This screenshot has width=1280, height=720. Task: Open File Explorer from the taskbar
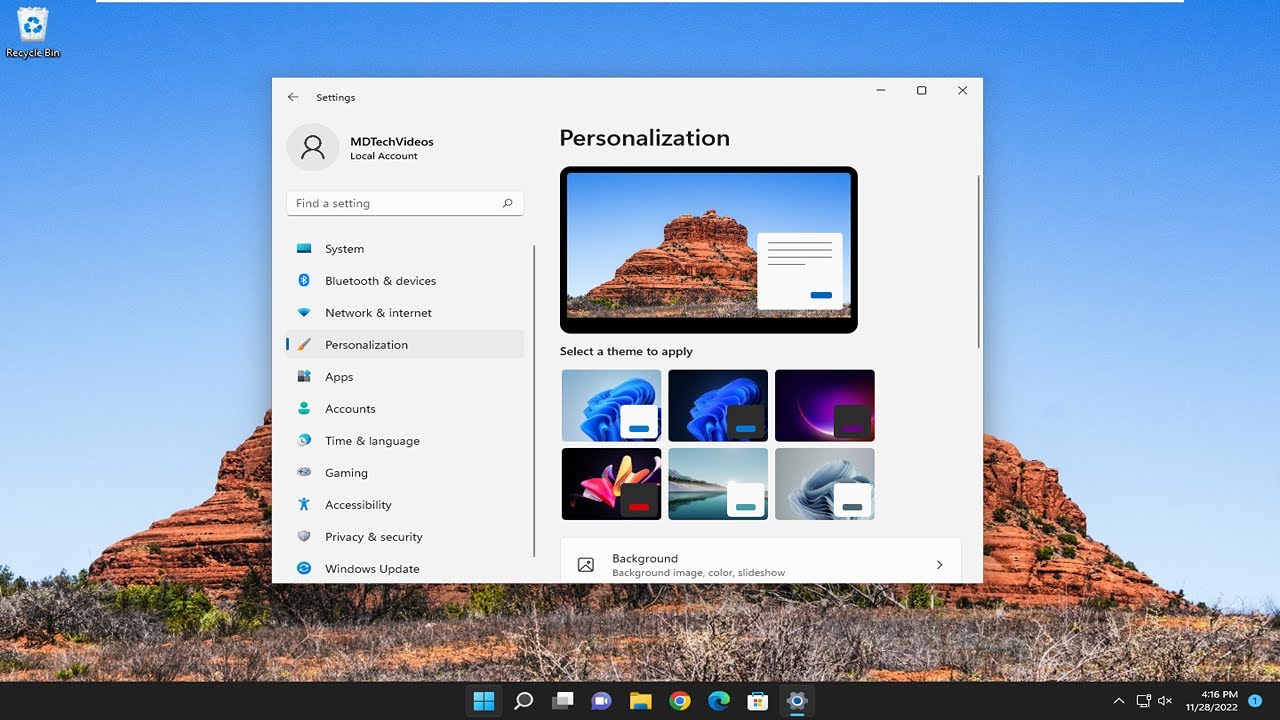coord(640,701)
